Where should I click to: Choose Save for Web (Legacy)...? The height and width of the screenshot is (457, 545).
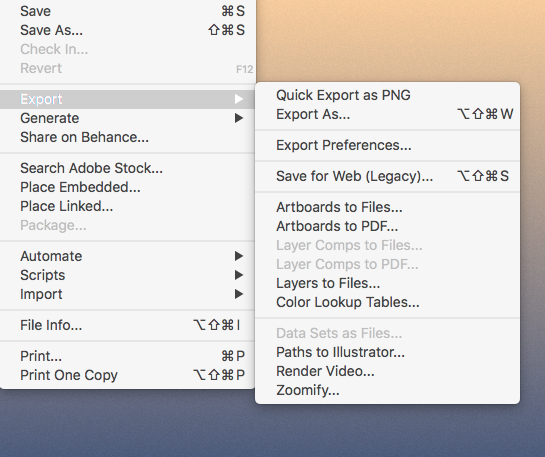[x=388, y=176]
